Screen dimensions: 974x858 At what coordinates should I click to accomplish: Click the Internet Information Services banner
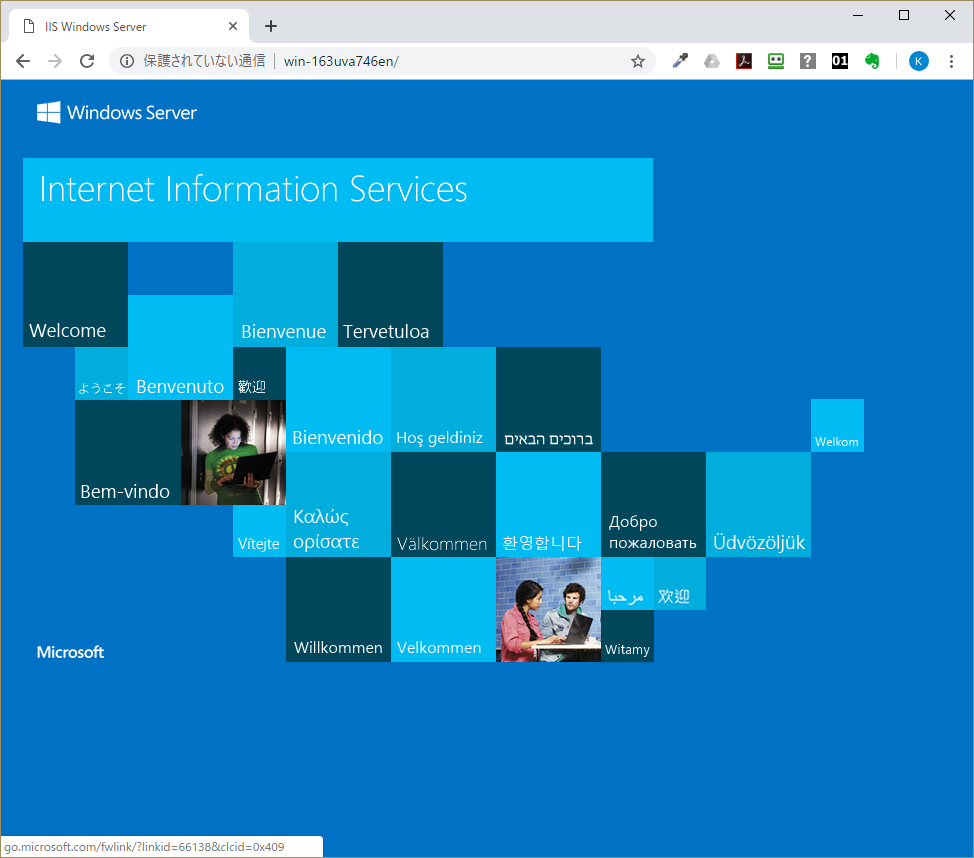click(x=337, y=199)
